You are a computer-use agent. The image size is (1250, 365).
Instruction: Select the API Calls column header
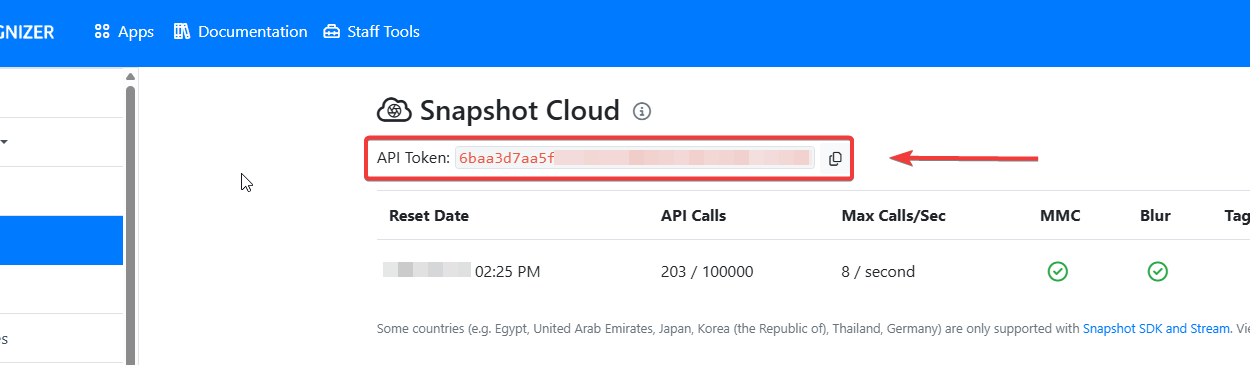pyautogui.click(x=693, y=215)
